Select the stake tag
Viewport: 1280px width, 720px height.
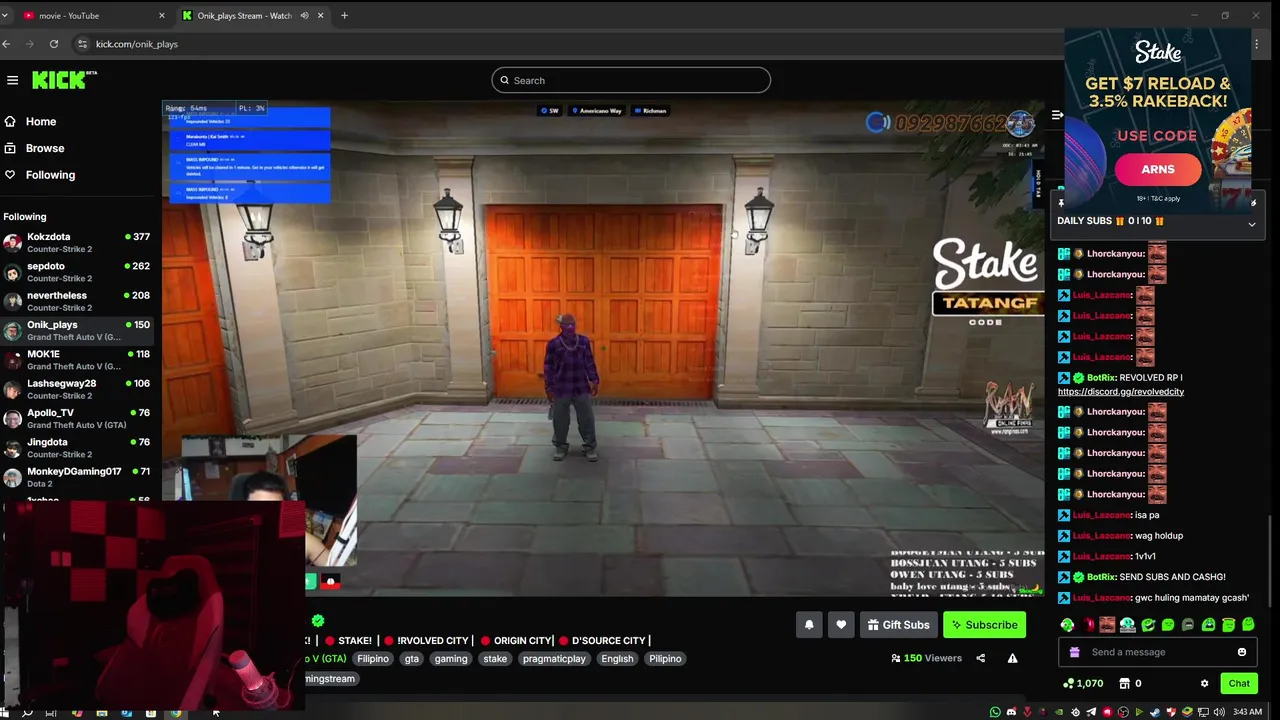click(x=495, y=659)
